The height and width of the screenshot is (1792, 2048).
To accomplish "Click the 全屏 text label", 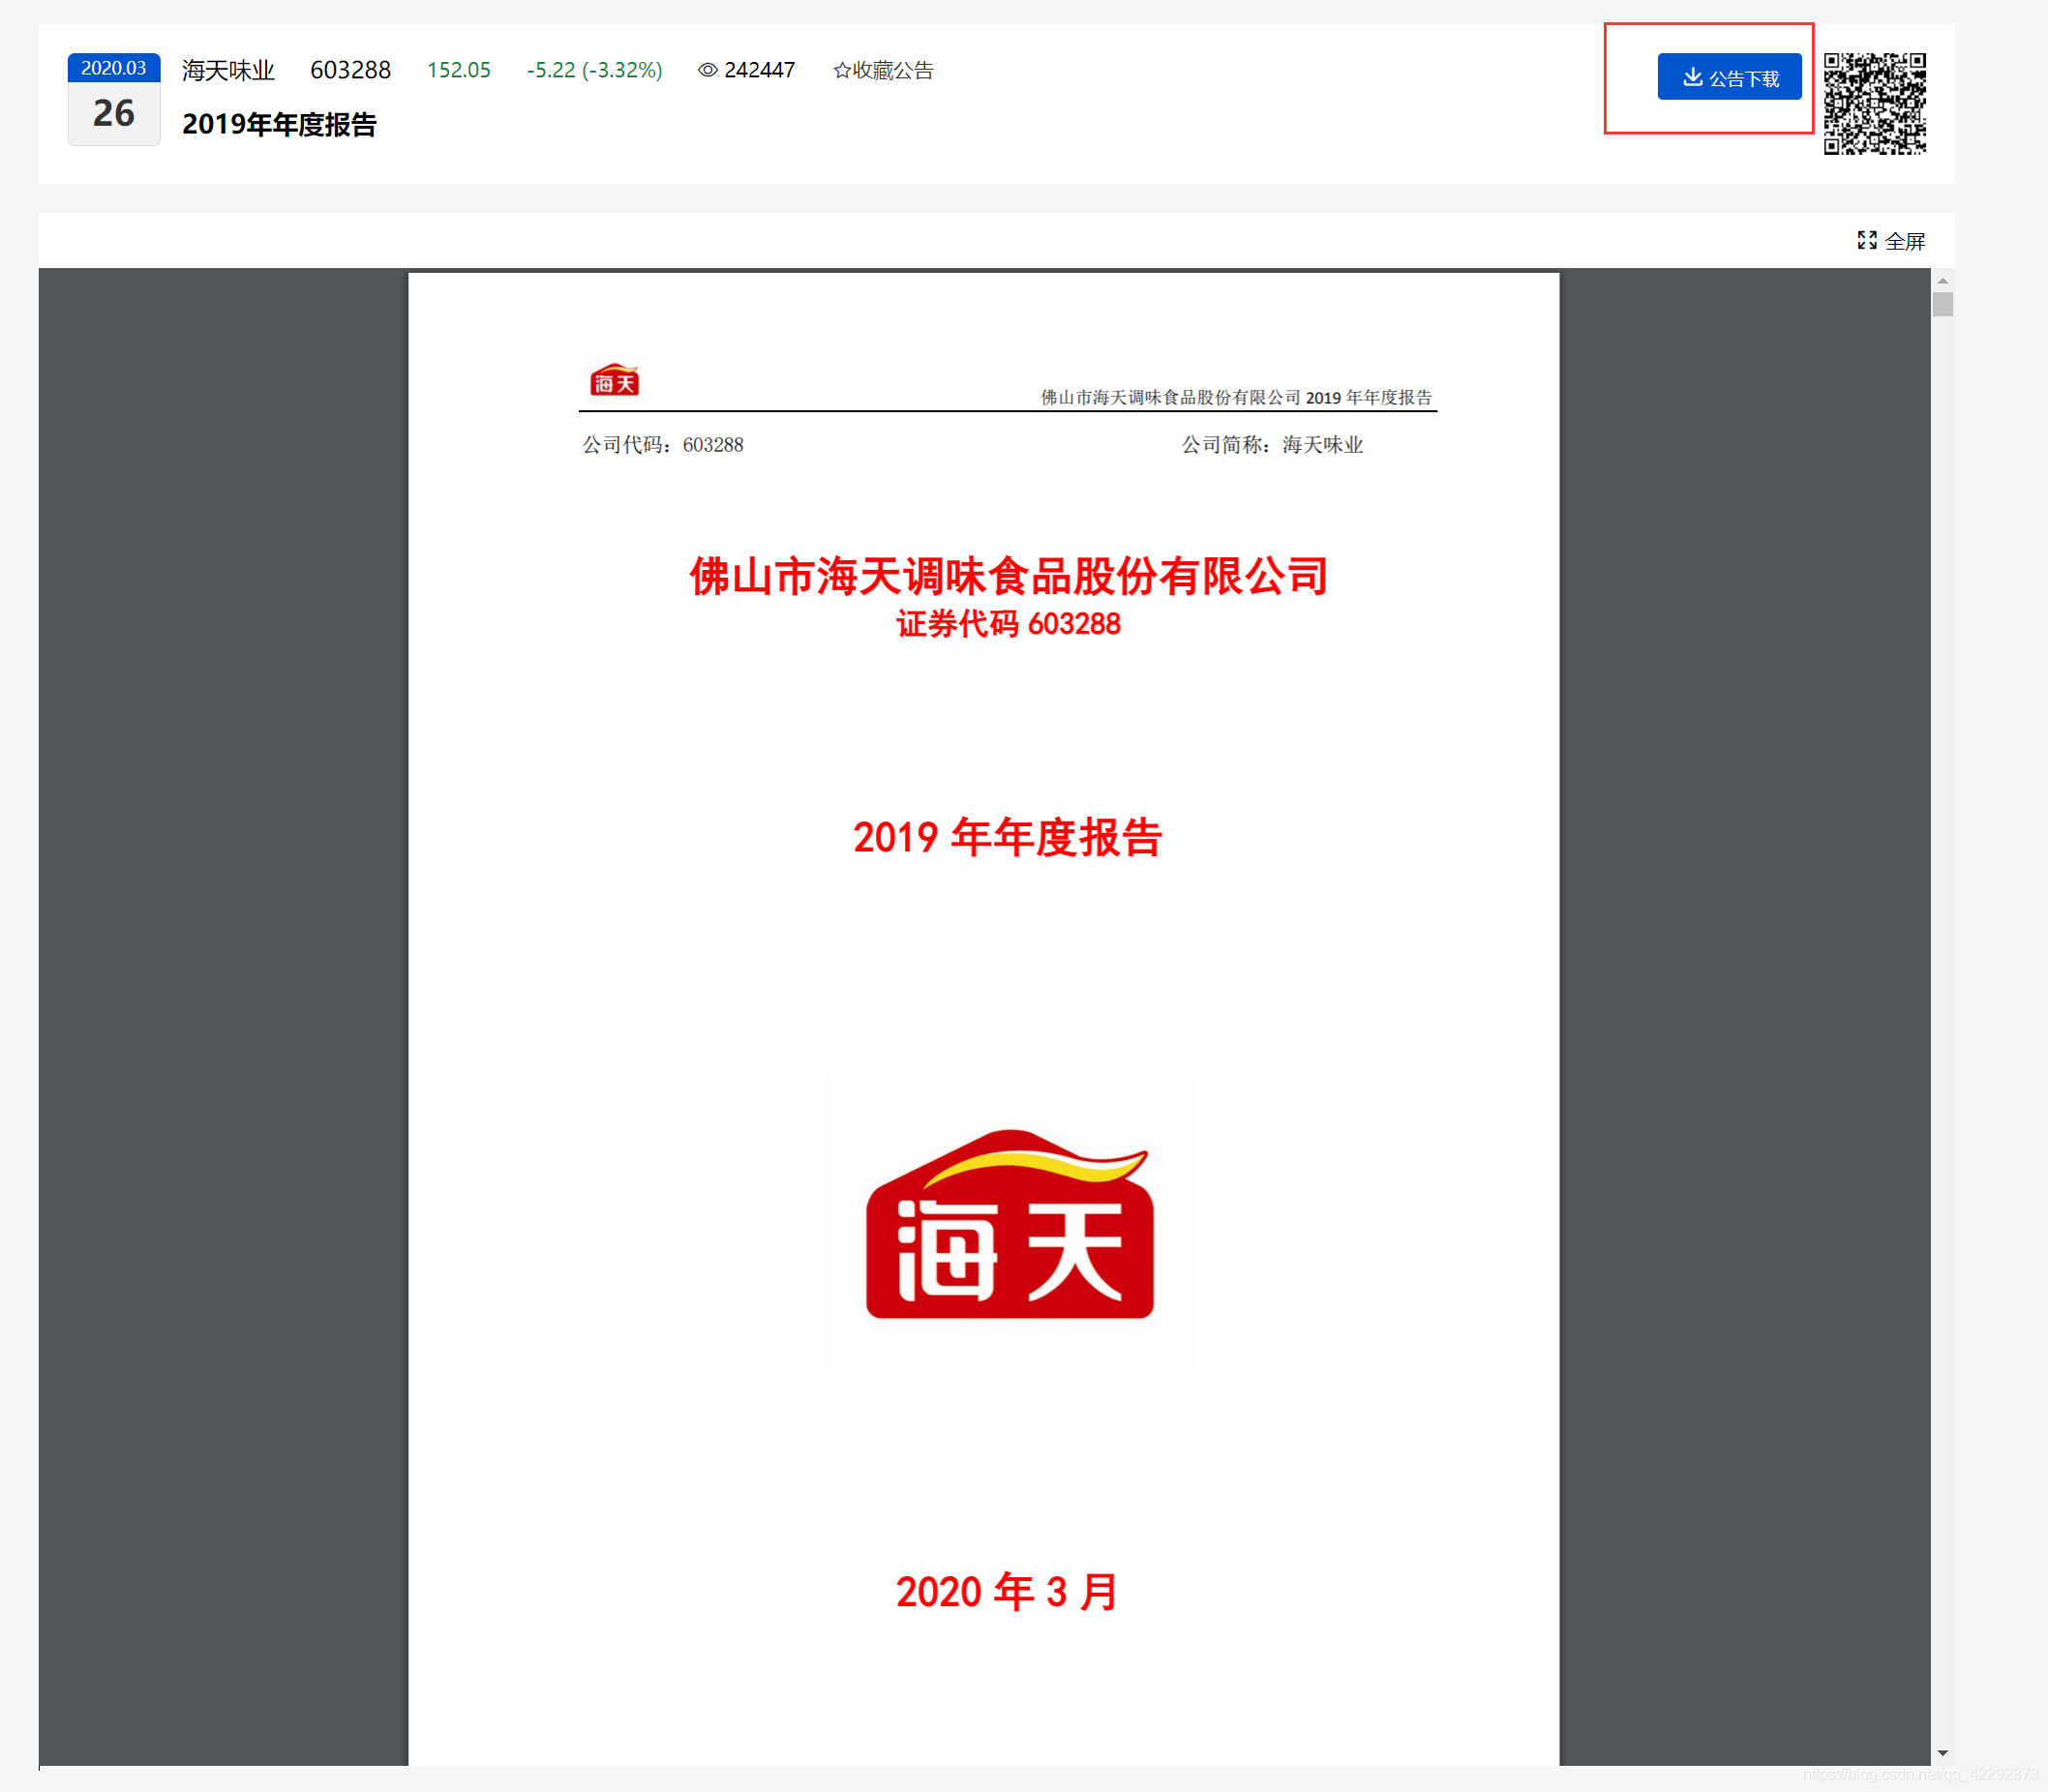I will point(1904,241).
